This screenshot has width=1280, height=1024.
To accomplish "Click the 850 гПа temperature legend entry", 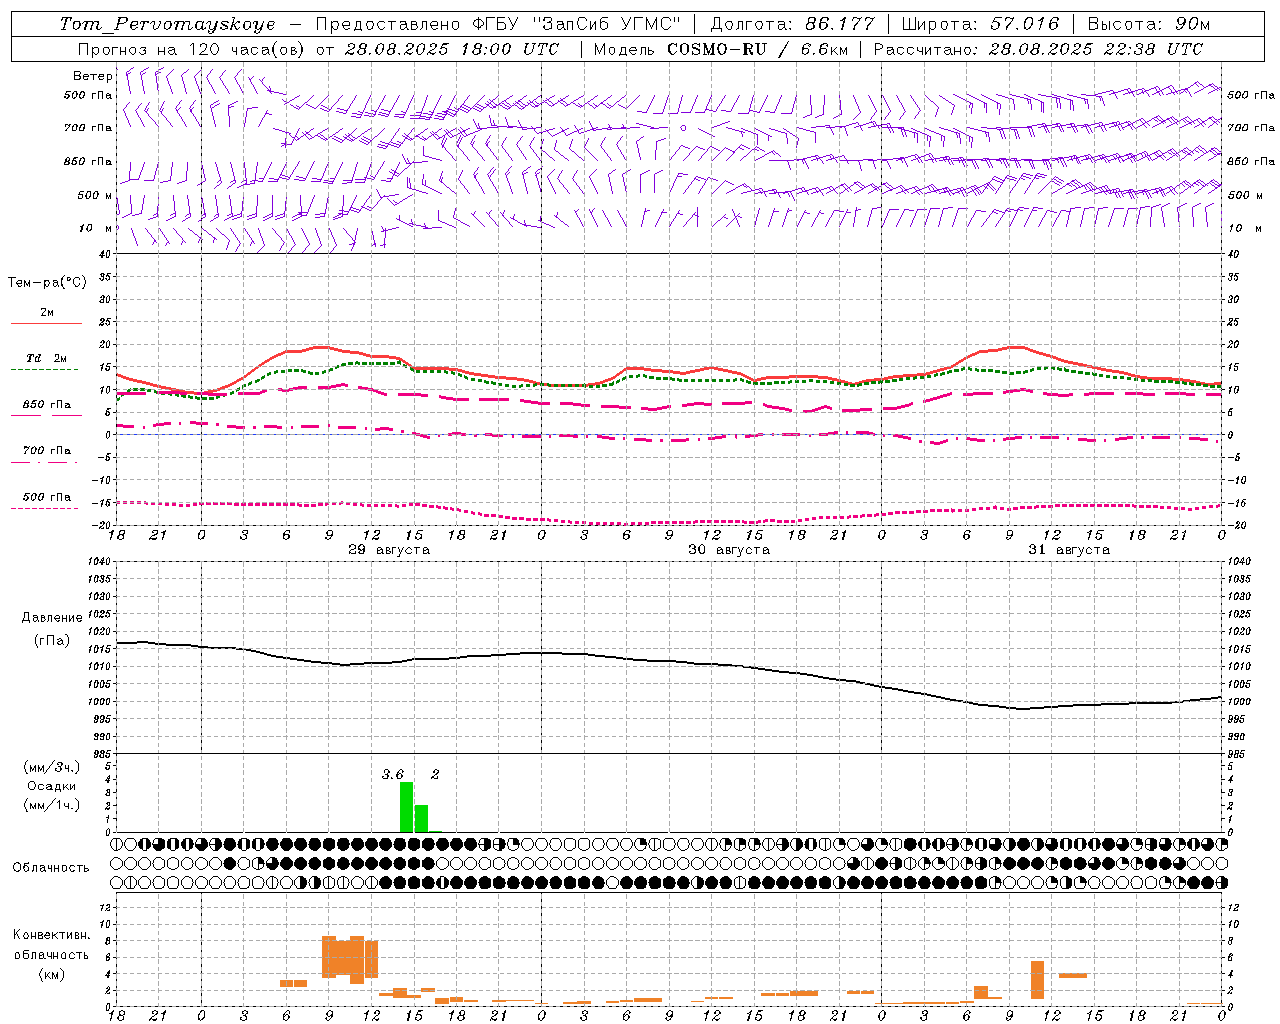I will tap(46, 405).
